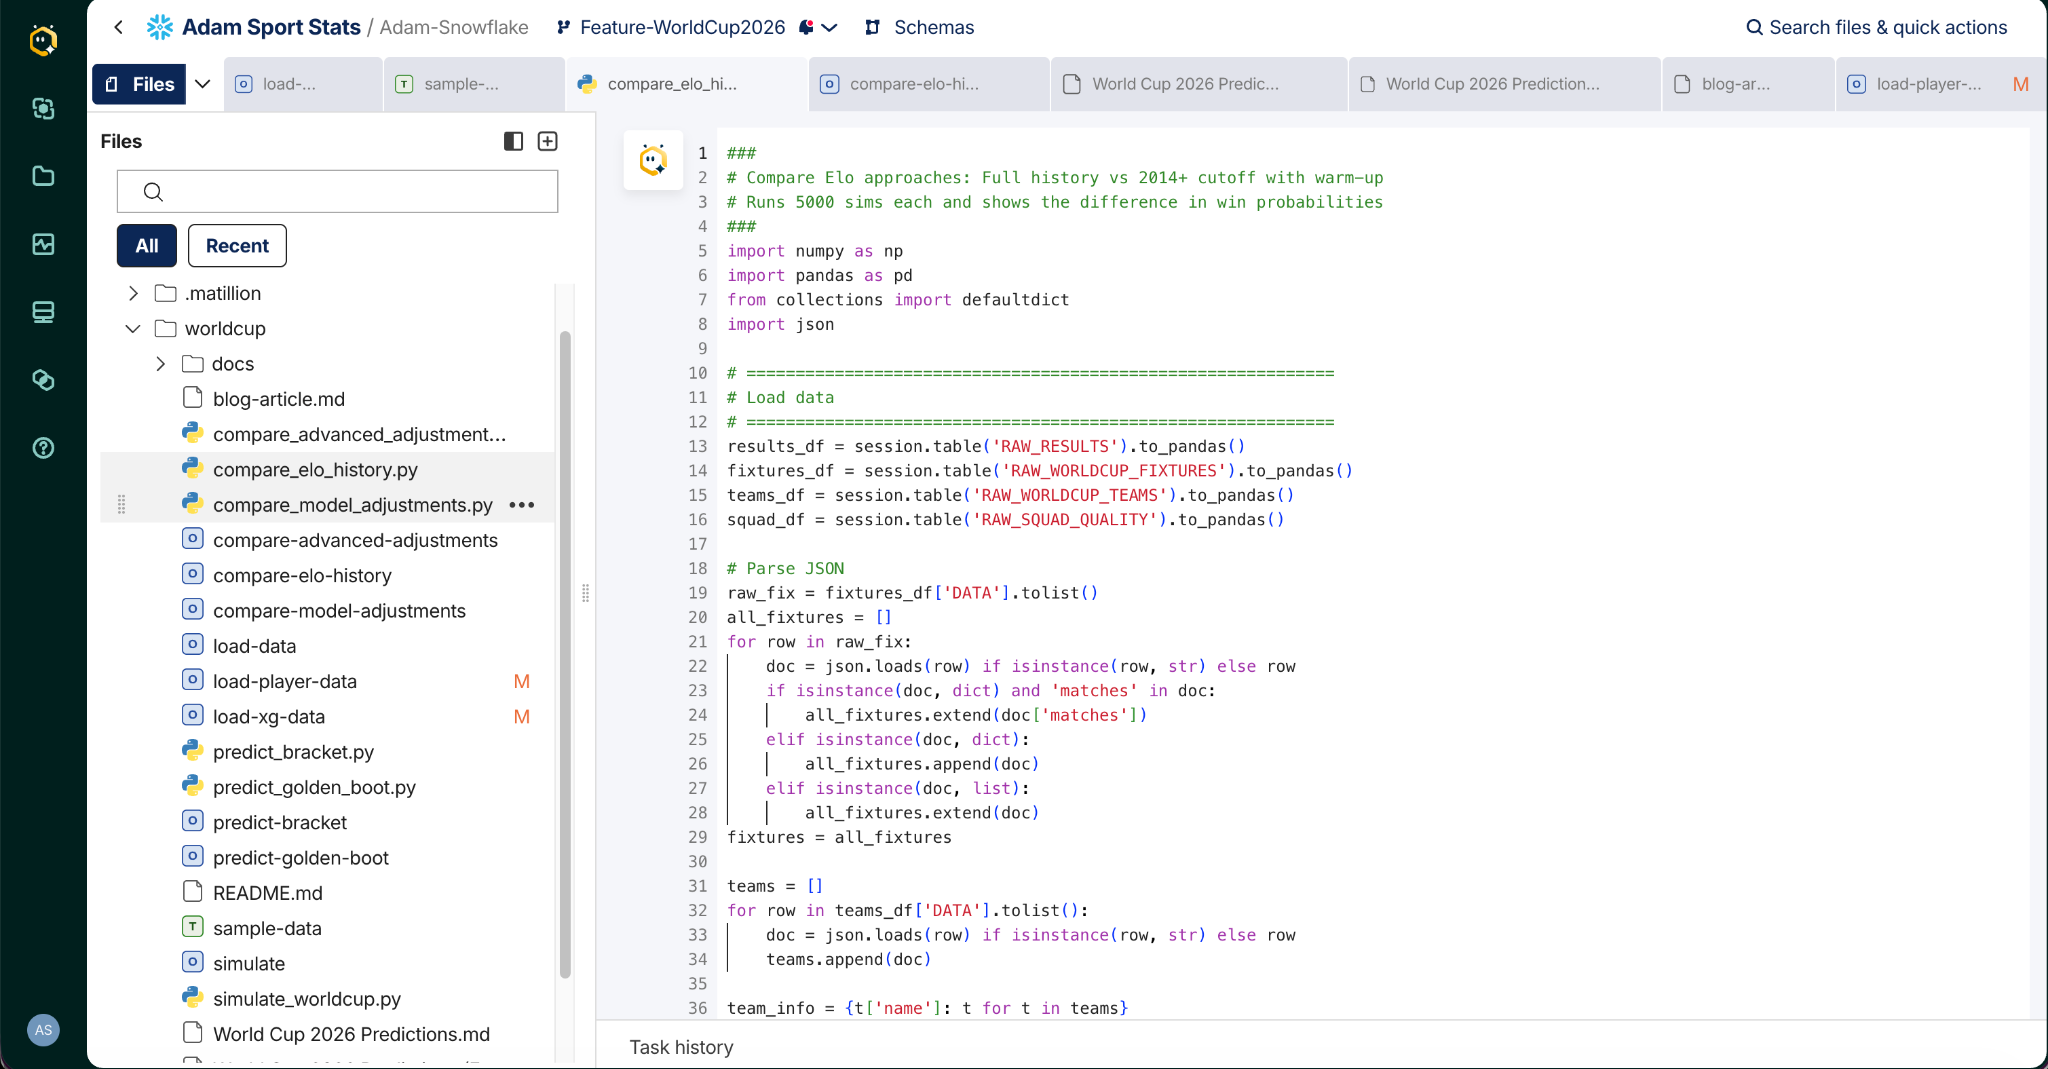The image size is (2048, 1069).
Task: Click the search magnifier icon in header
Action: point(1754,27)
